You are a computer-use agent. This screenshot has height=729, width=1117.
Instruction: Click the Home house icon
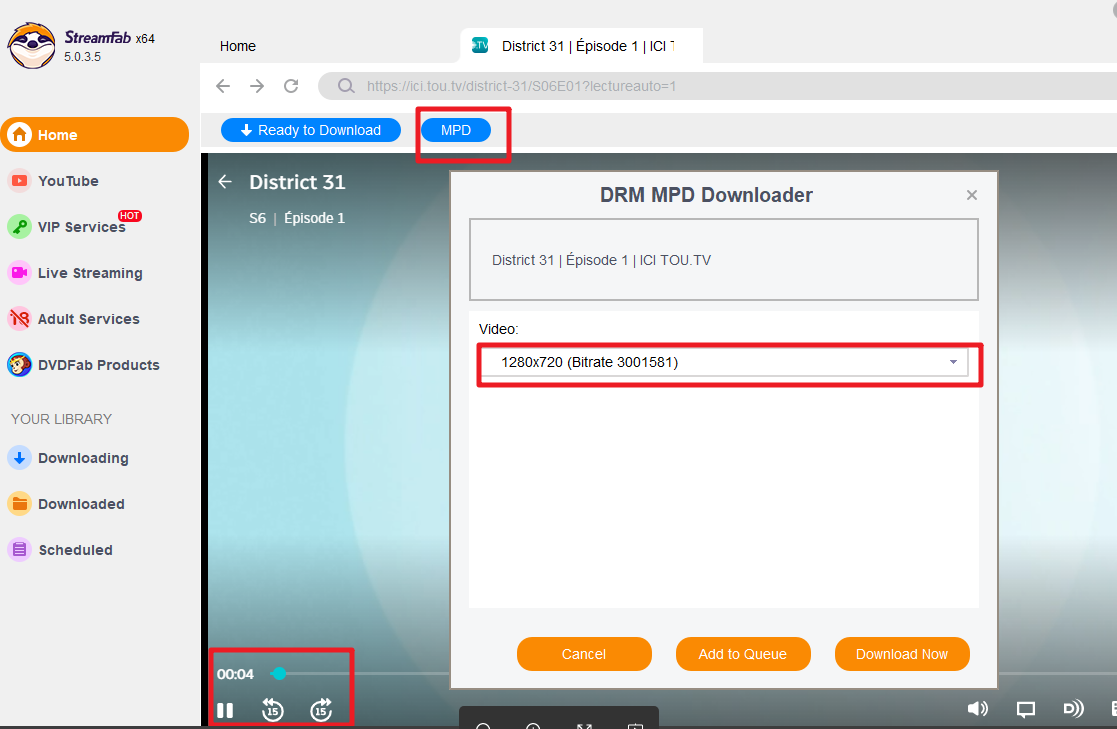click(19, 135)
